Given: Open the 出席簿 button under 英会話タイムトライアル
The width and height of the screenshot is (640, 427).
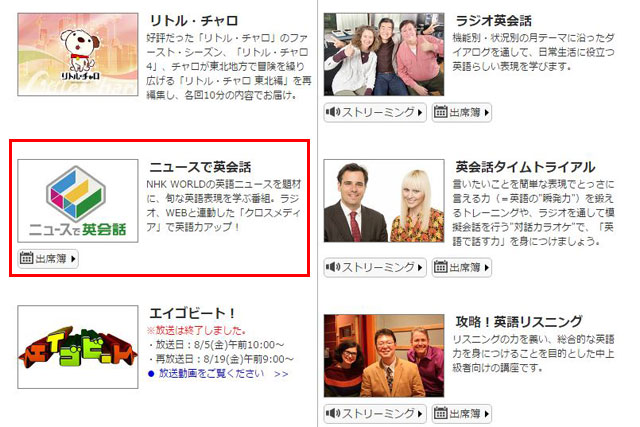Looking at the screenshot, I should click(462, 267).
